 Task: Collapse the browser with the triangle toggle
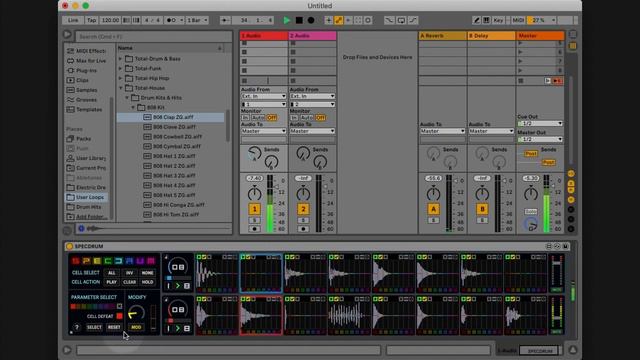[x=67, y=35]
